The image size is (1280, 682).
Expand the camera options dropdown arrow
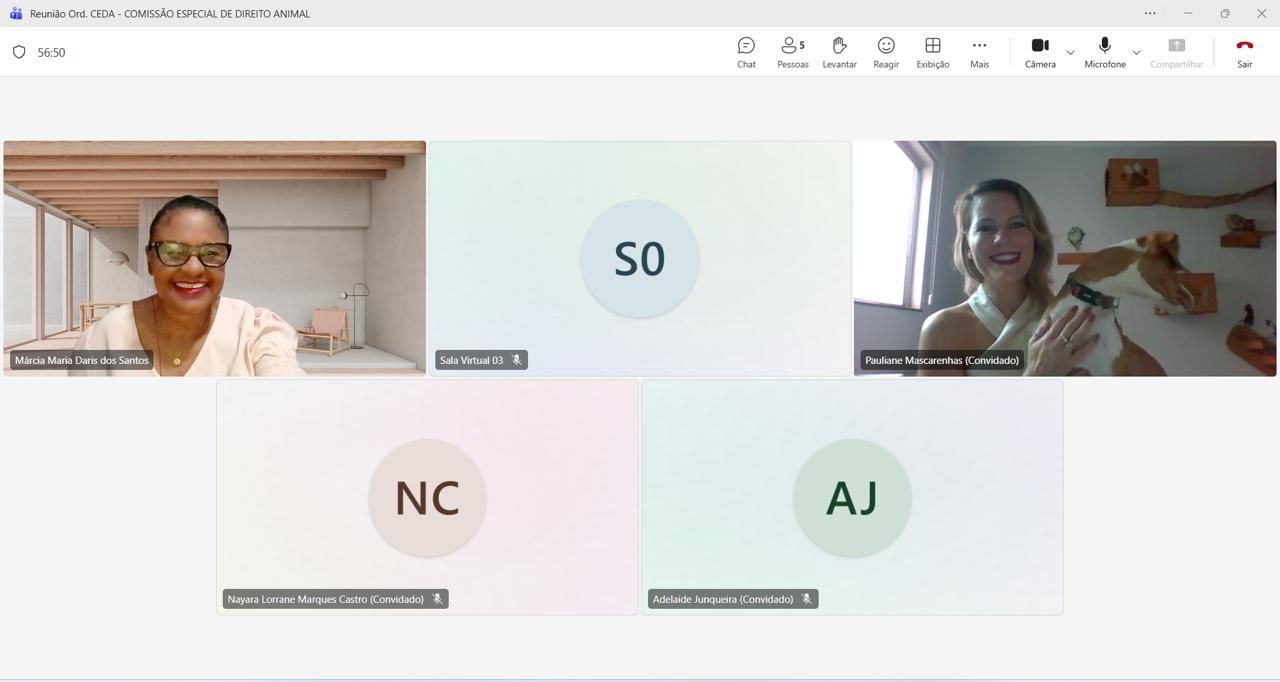pos(1070,52)
